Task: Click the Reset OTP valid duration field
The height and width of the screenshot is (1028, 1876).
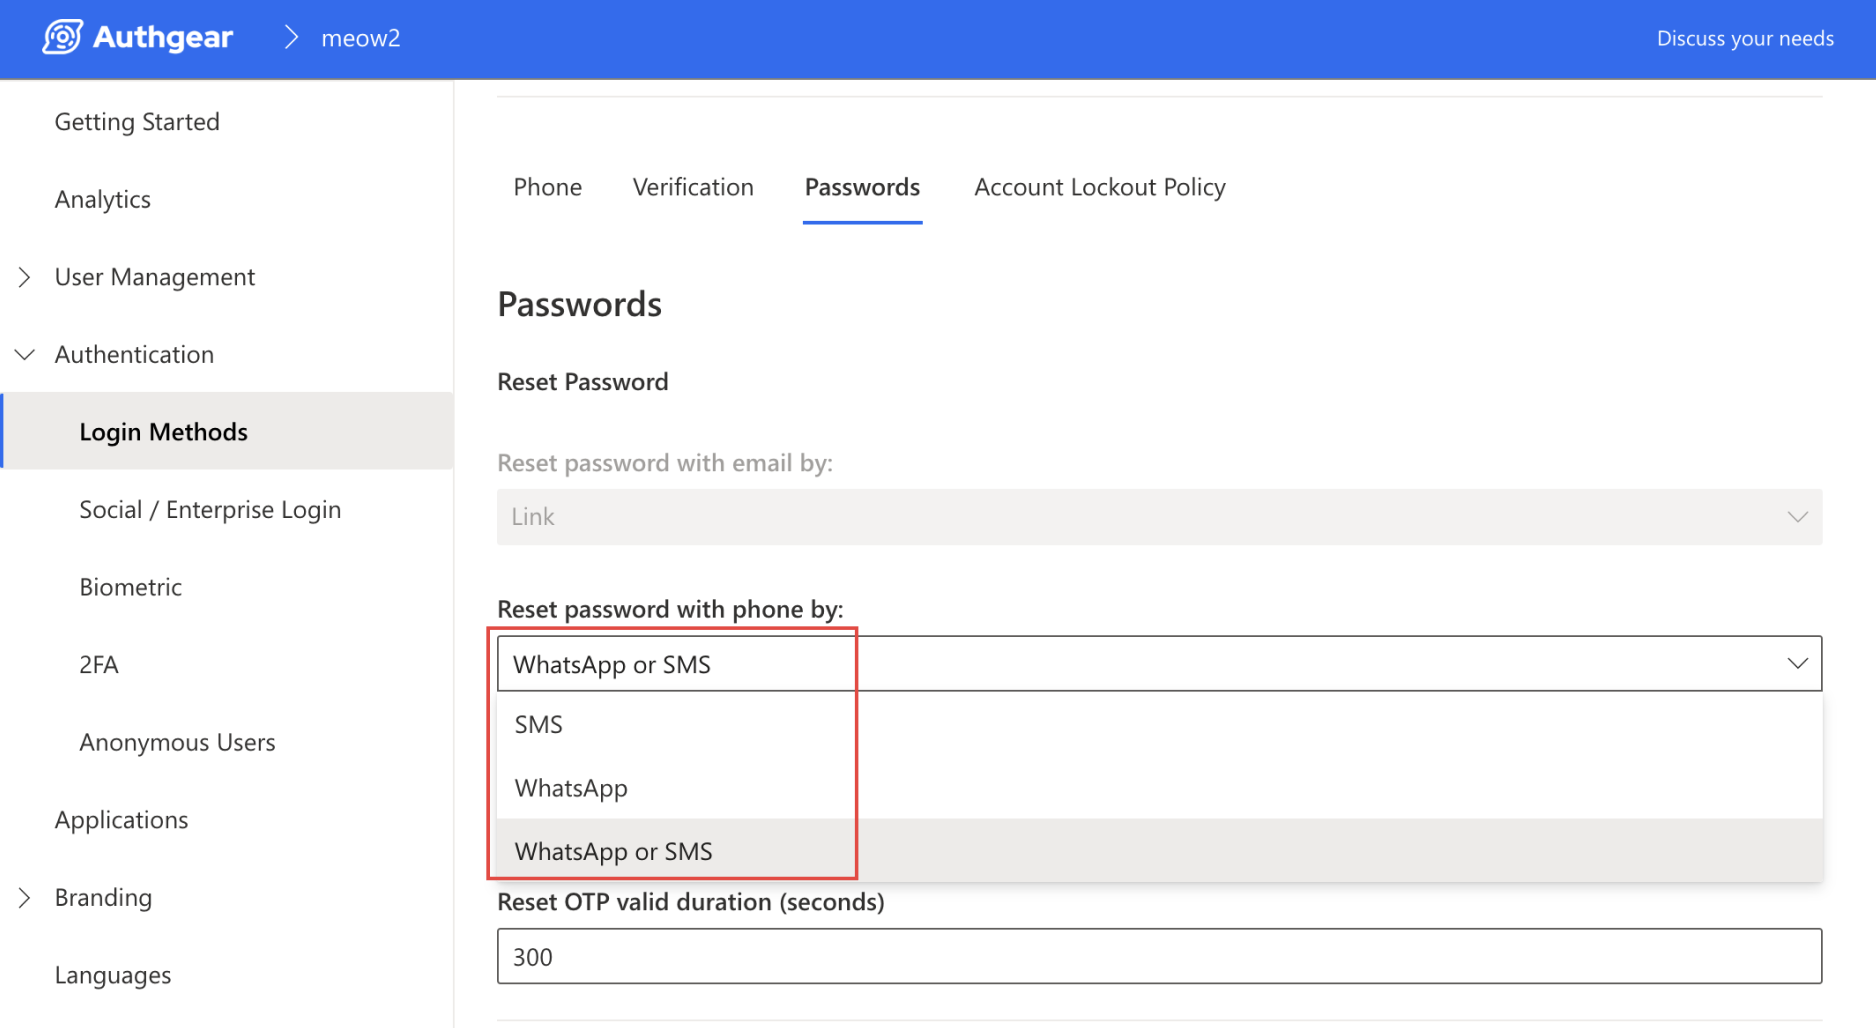Action: (x=1158, y=957)
